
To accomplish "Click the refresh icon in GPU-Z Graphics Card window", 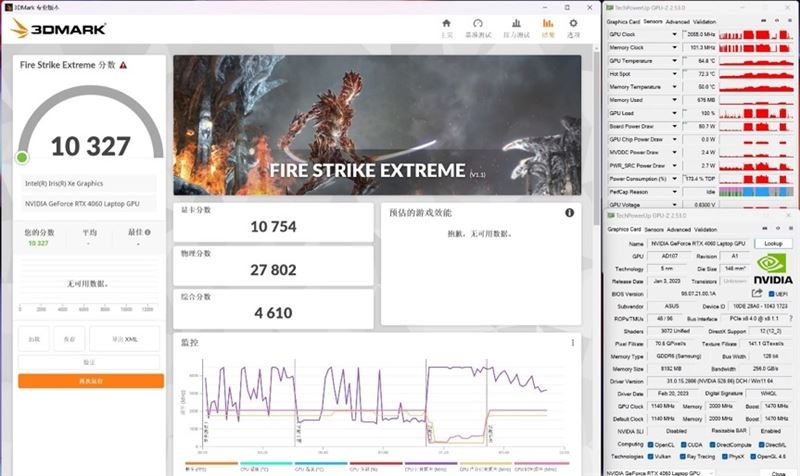I will [x=778, y=229].
